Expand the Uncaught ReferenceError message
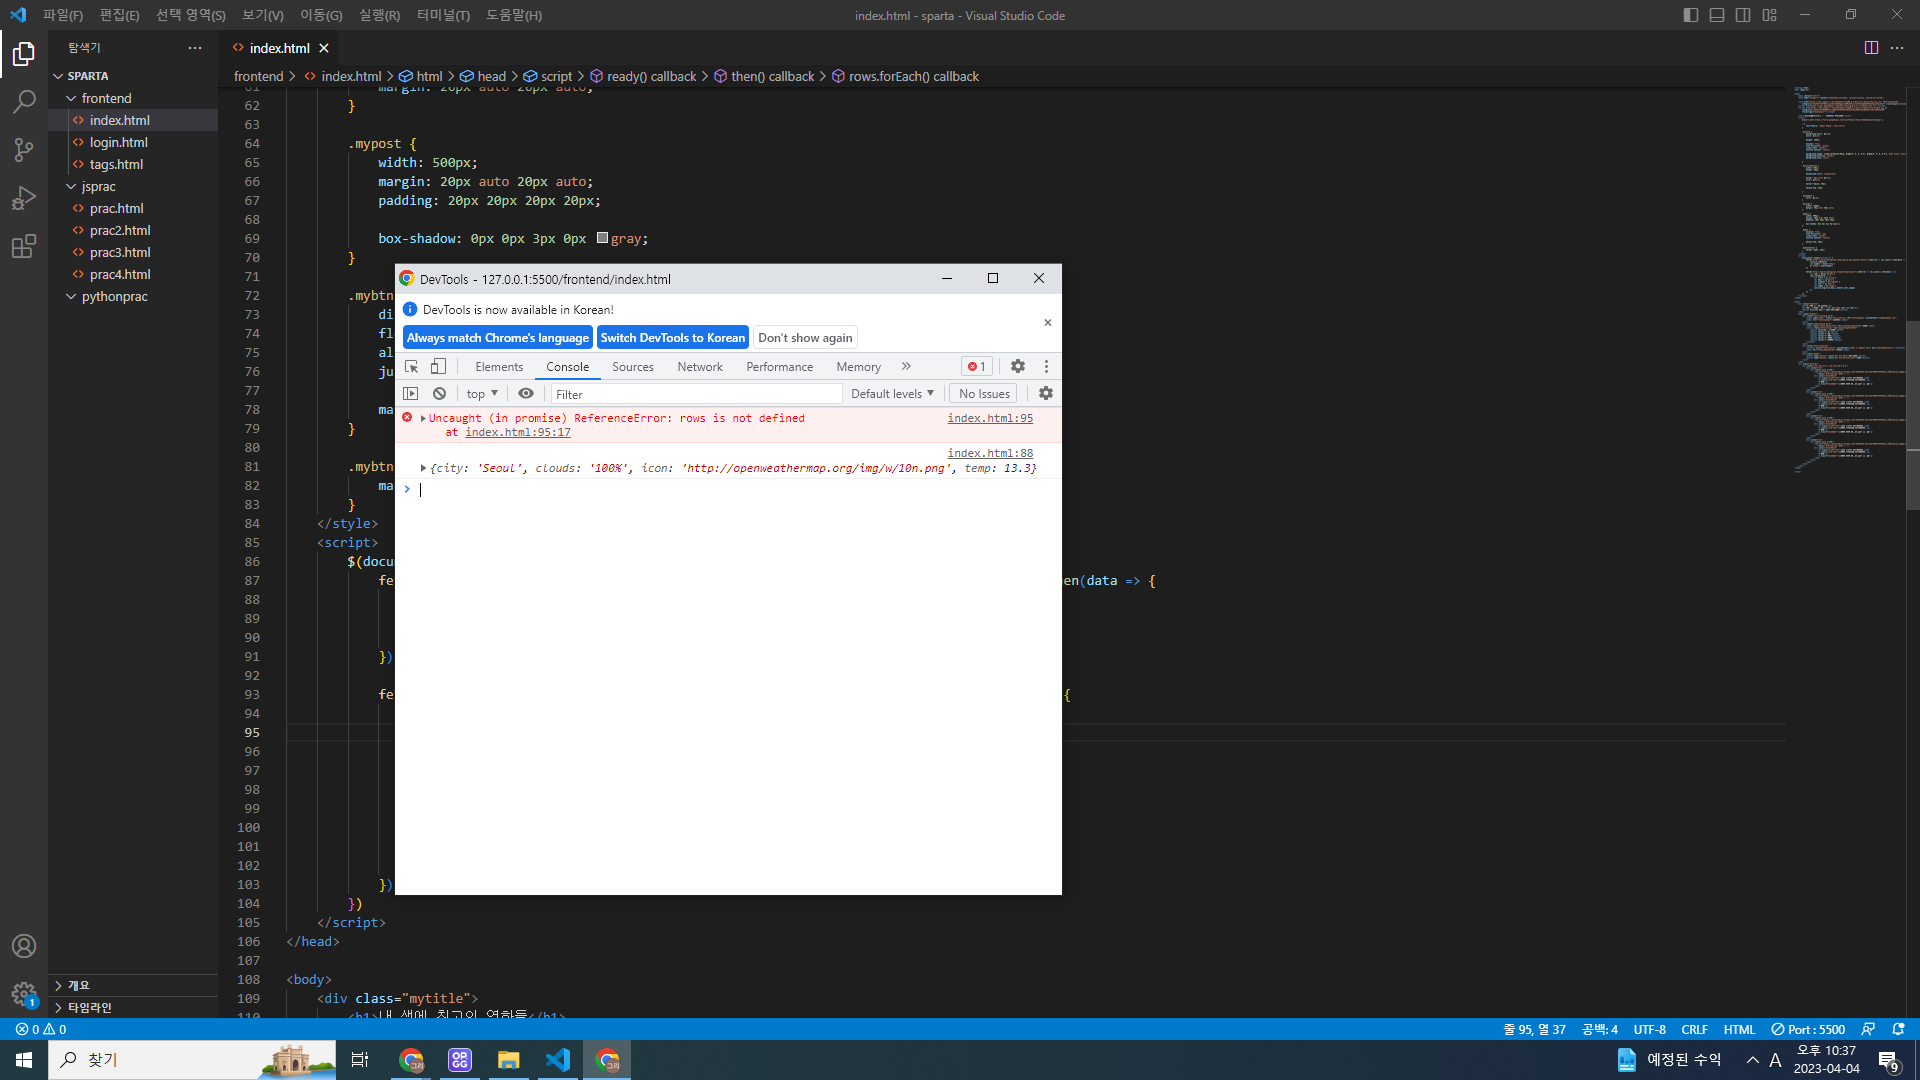1920x1080 pixels. [x=423, y=419]
